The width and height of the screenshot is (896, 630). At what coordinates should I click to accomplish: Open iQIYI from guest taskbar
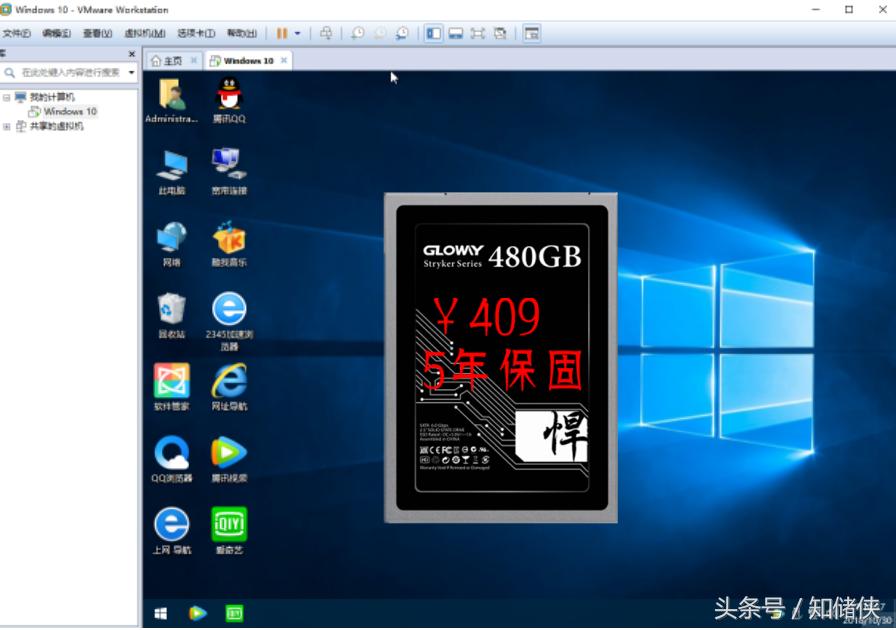pyautogui.click(x=234, y=613)
